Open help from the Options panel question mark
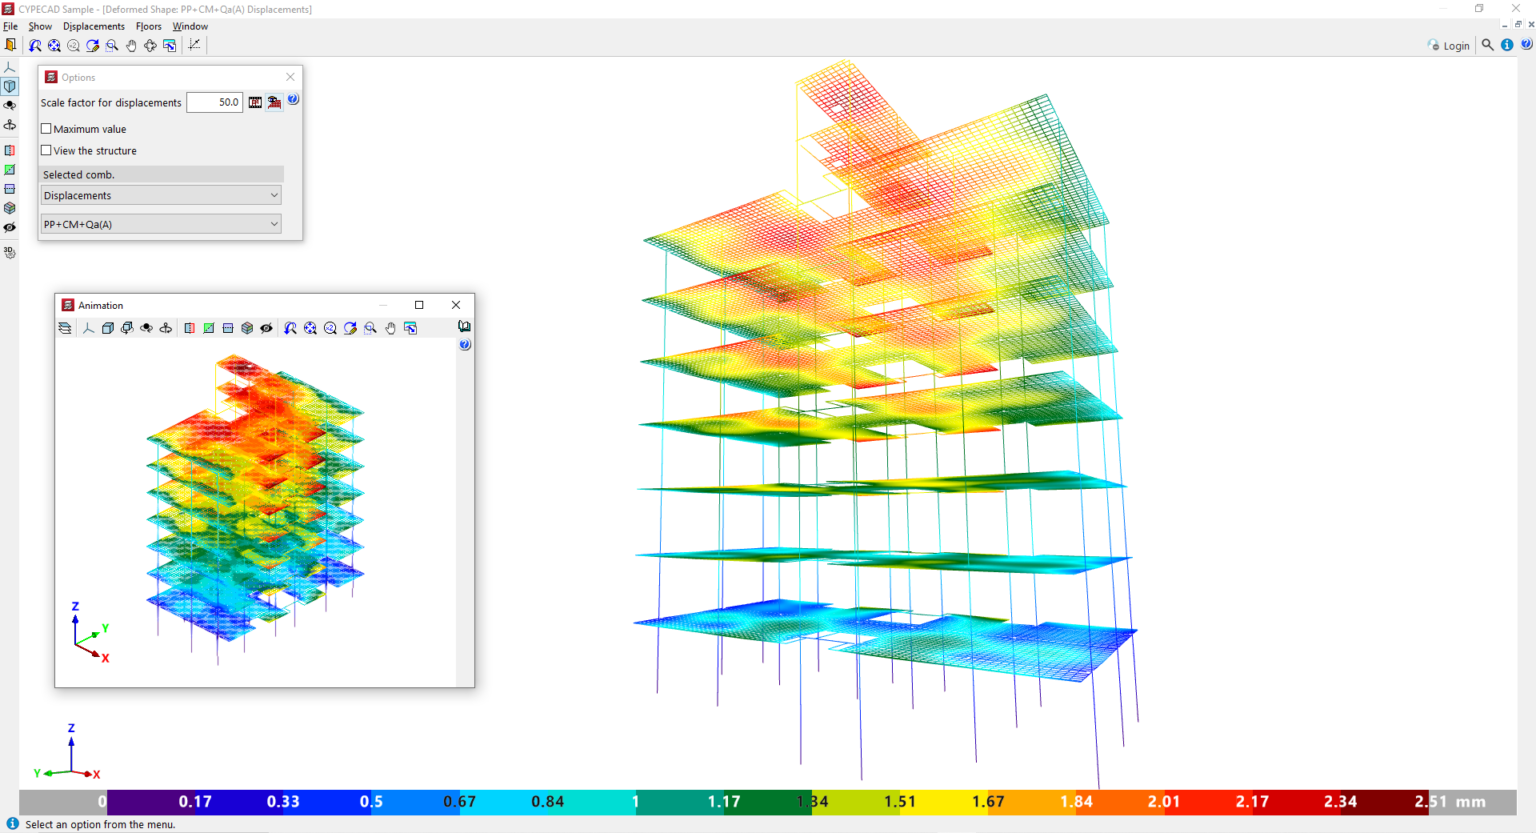Viewport: 1536px width, 833px height. 293,99
